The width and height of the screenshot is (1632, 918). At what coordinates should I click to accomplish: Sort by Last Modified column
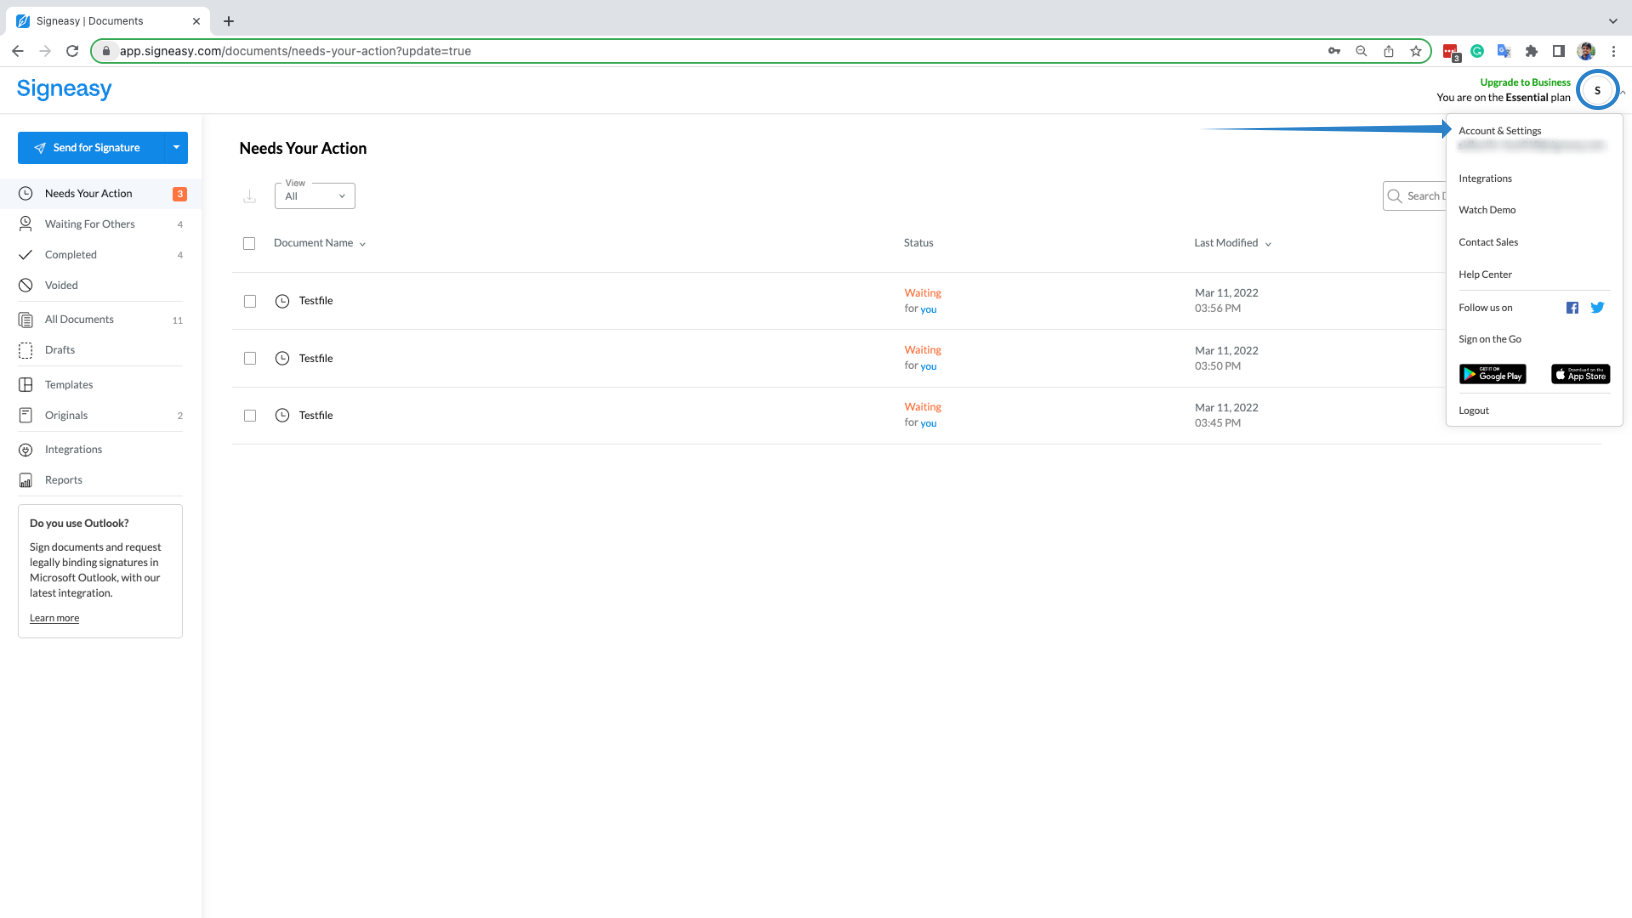click(1233, 243)
